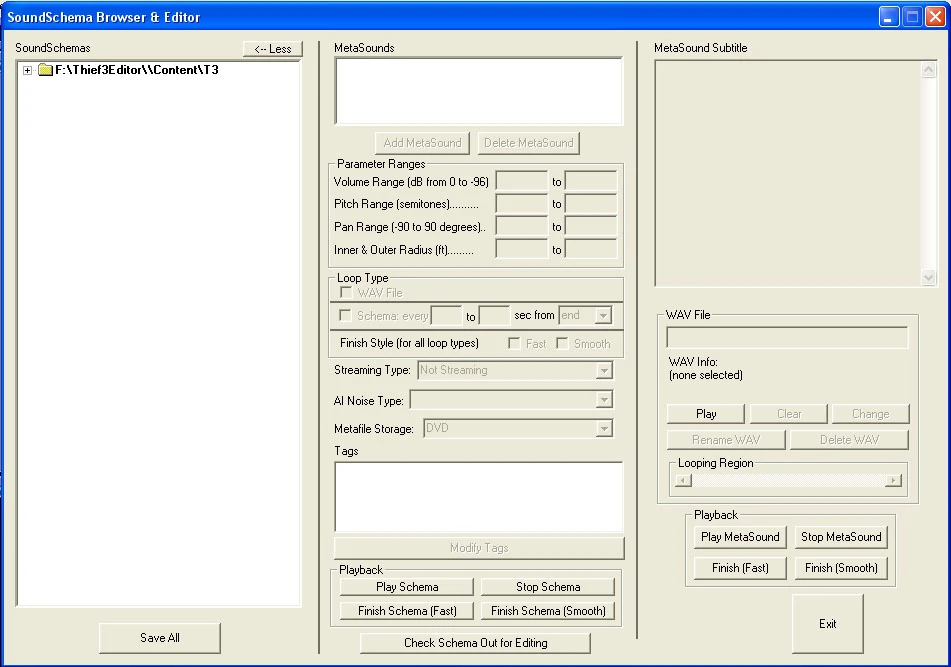Maximize the SoundSchema Browser window
The image size is (951, 667).
click(912, 16)
